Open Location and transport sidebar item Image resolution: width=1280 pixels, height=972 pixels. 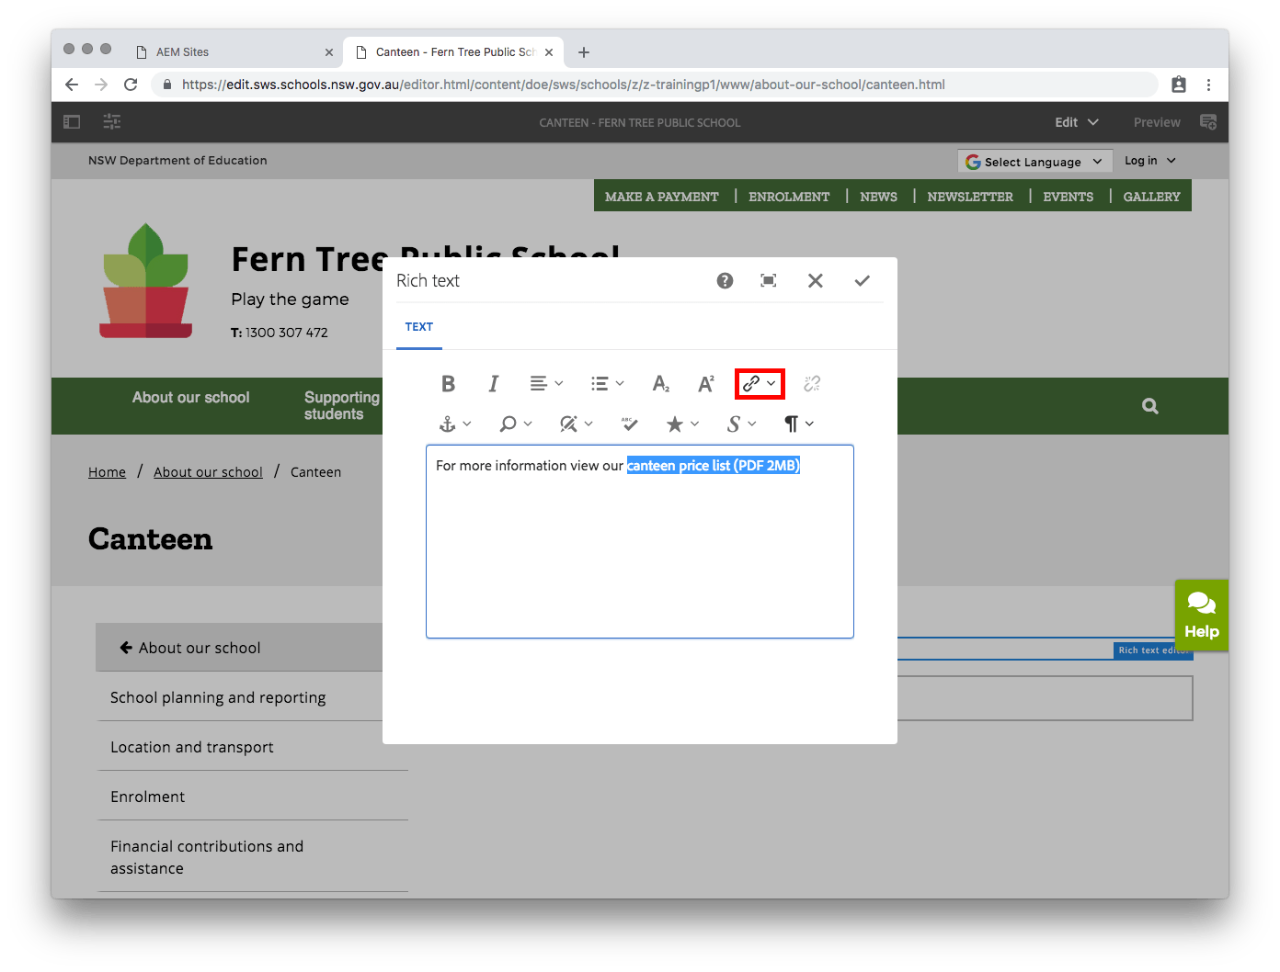192,747
